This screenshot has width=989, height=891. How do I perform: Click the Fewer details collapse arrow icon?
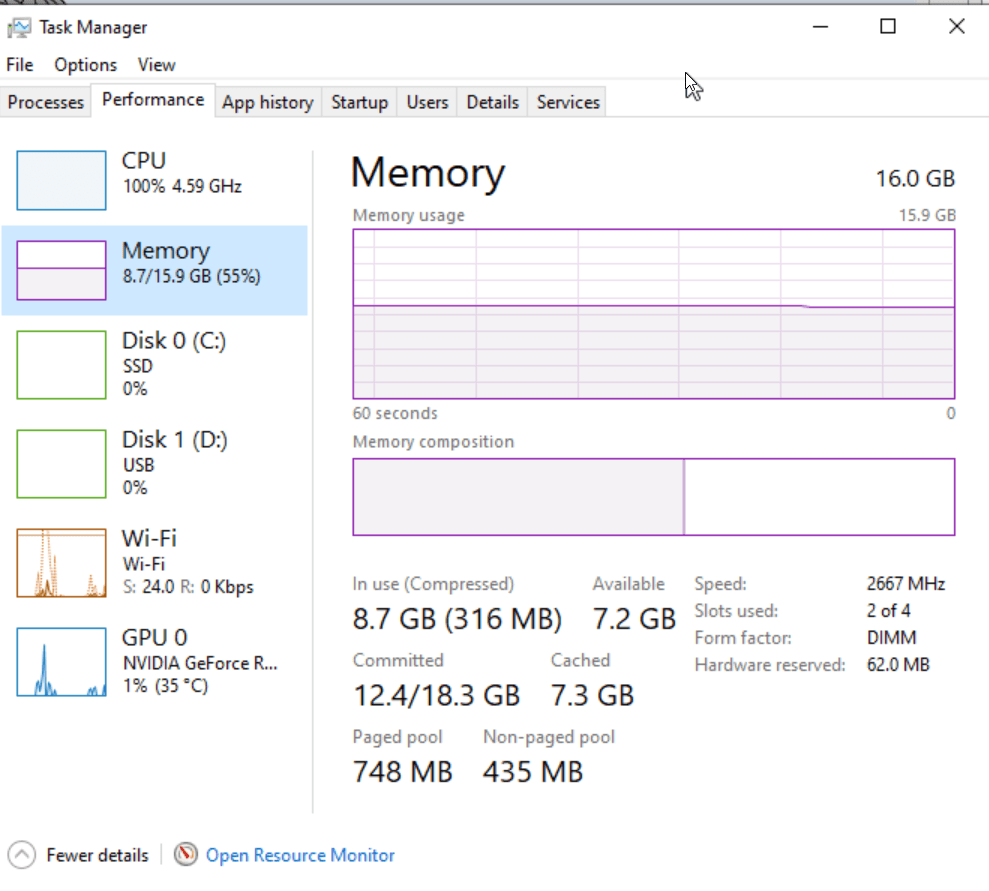(22, 855)
